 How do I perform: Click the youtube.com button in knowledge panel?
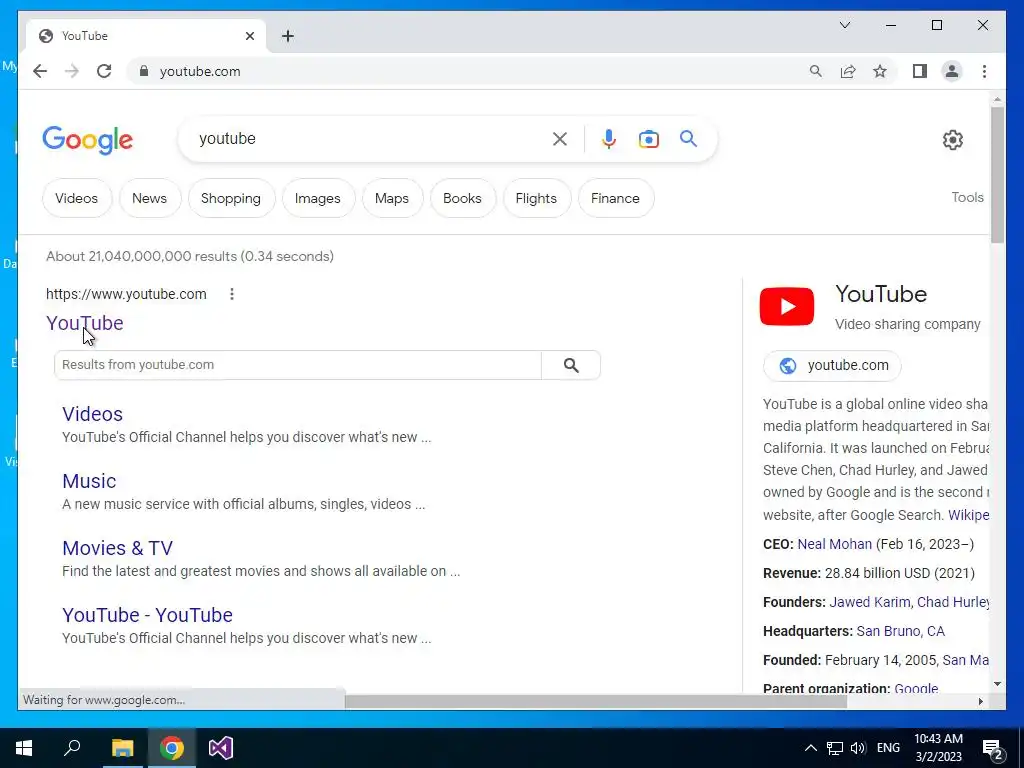click(x=832, y=366)
